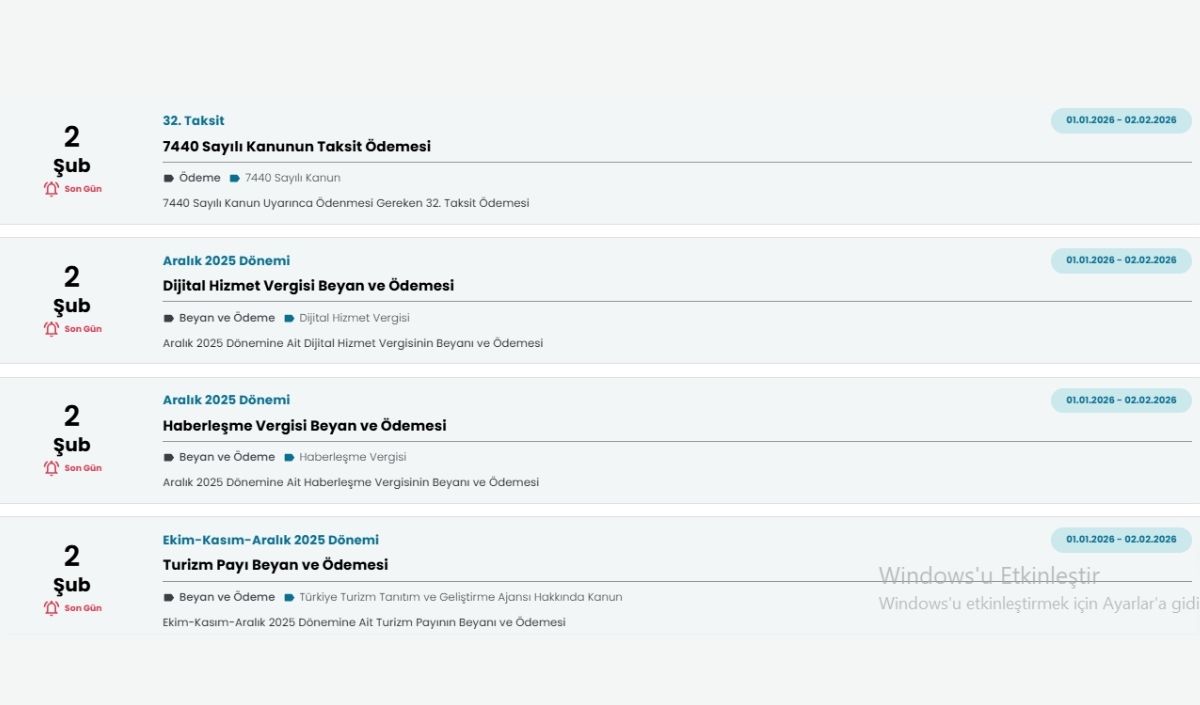Click date range badge on Turizm Payı row
Viewport: 1200px width, 705px height.
click(1120, 539)
